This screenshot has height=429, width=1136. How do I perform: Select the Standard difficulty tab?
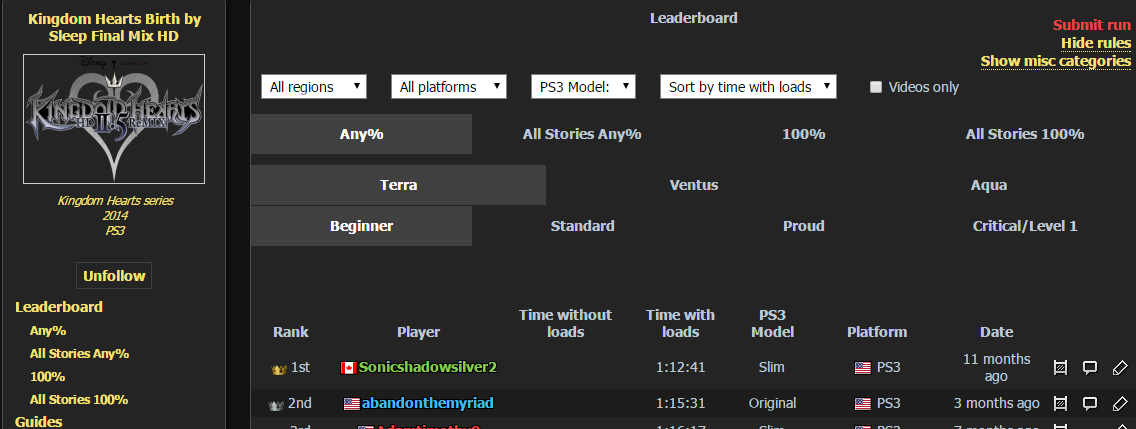[582, 226]
